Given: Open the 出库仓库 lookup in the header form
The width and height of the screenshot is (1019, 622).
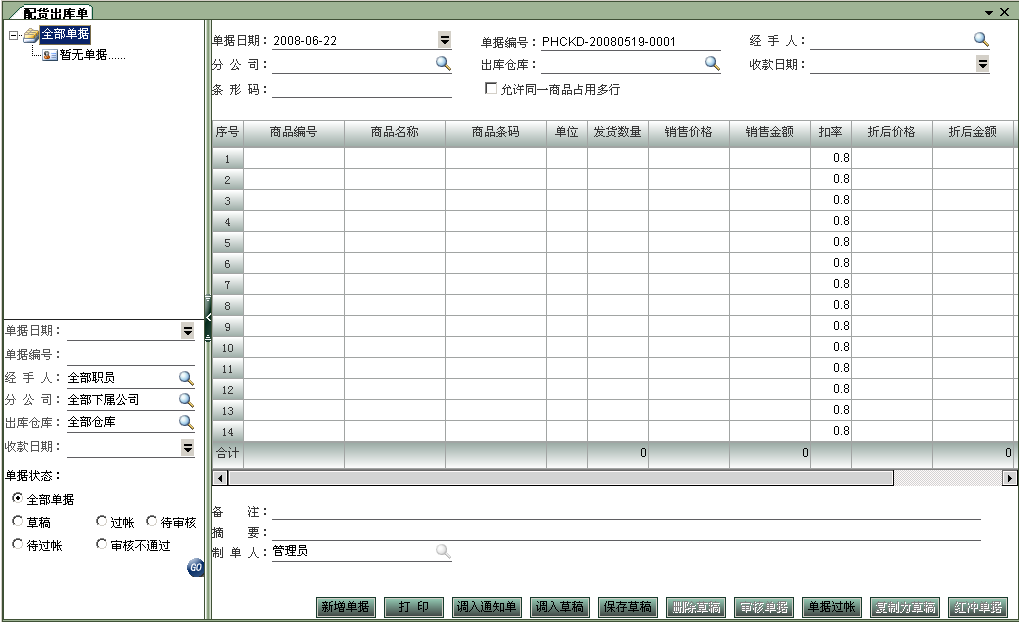Looking at the screenshot, I should (711, 63).
